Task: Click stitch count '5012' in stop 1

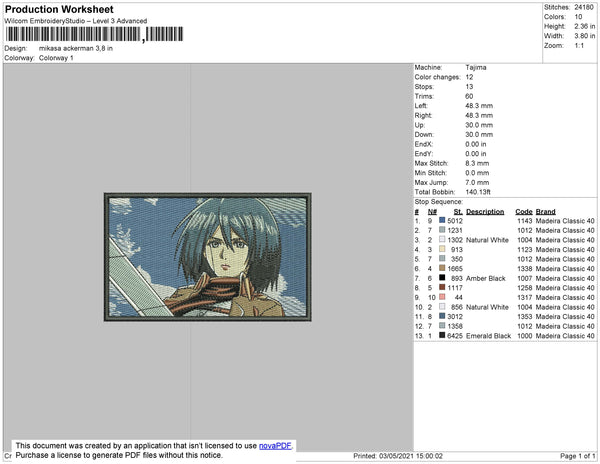Action: tap(455, 221)
